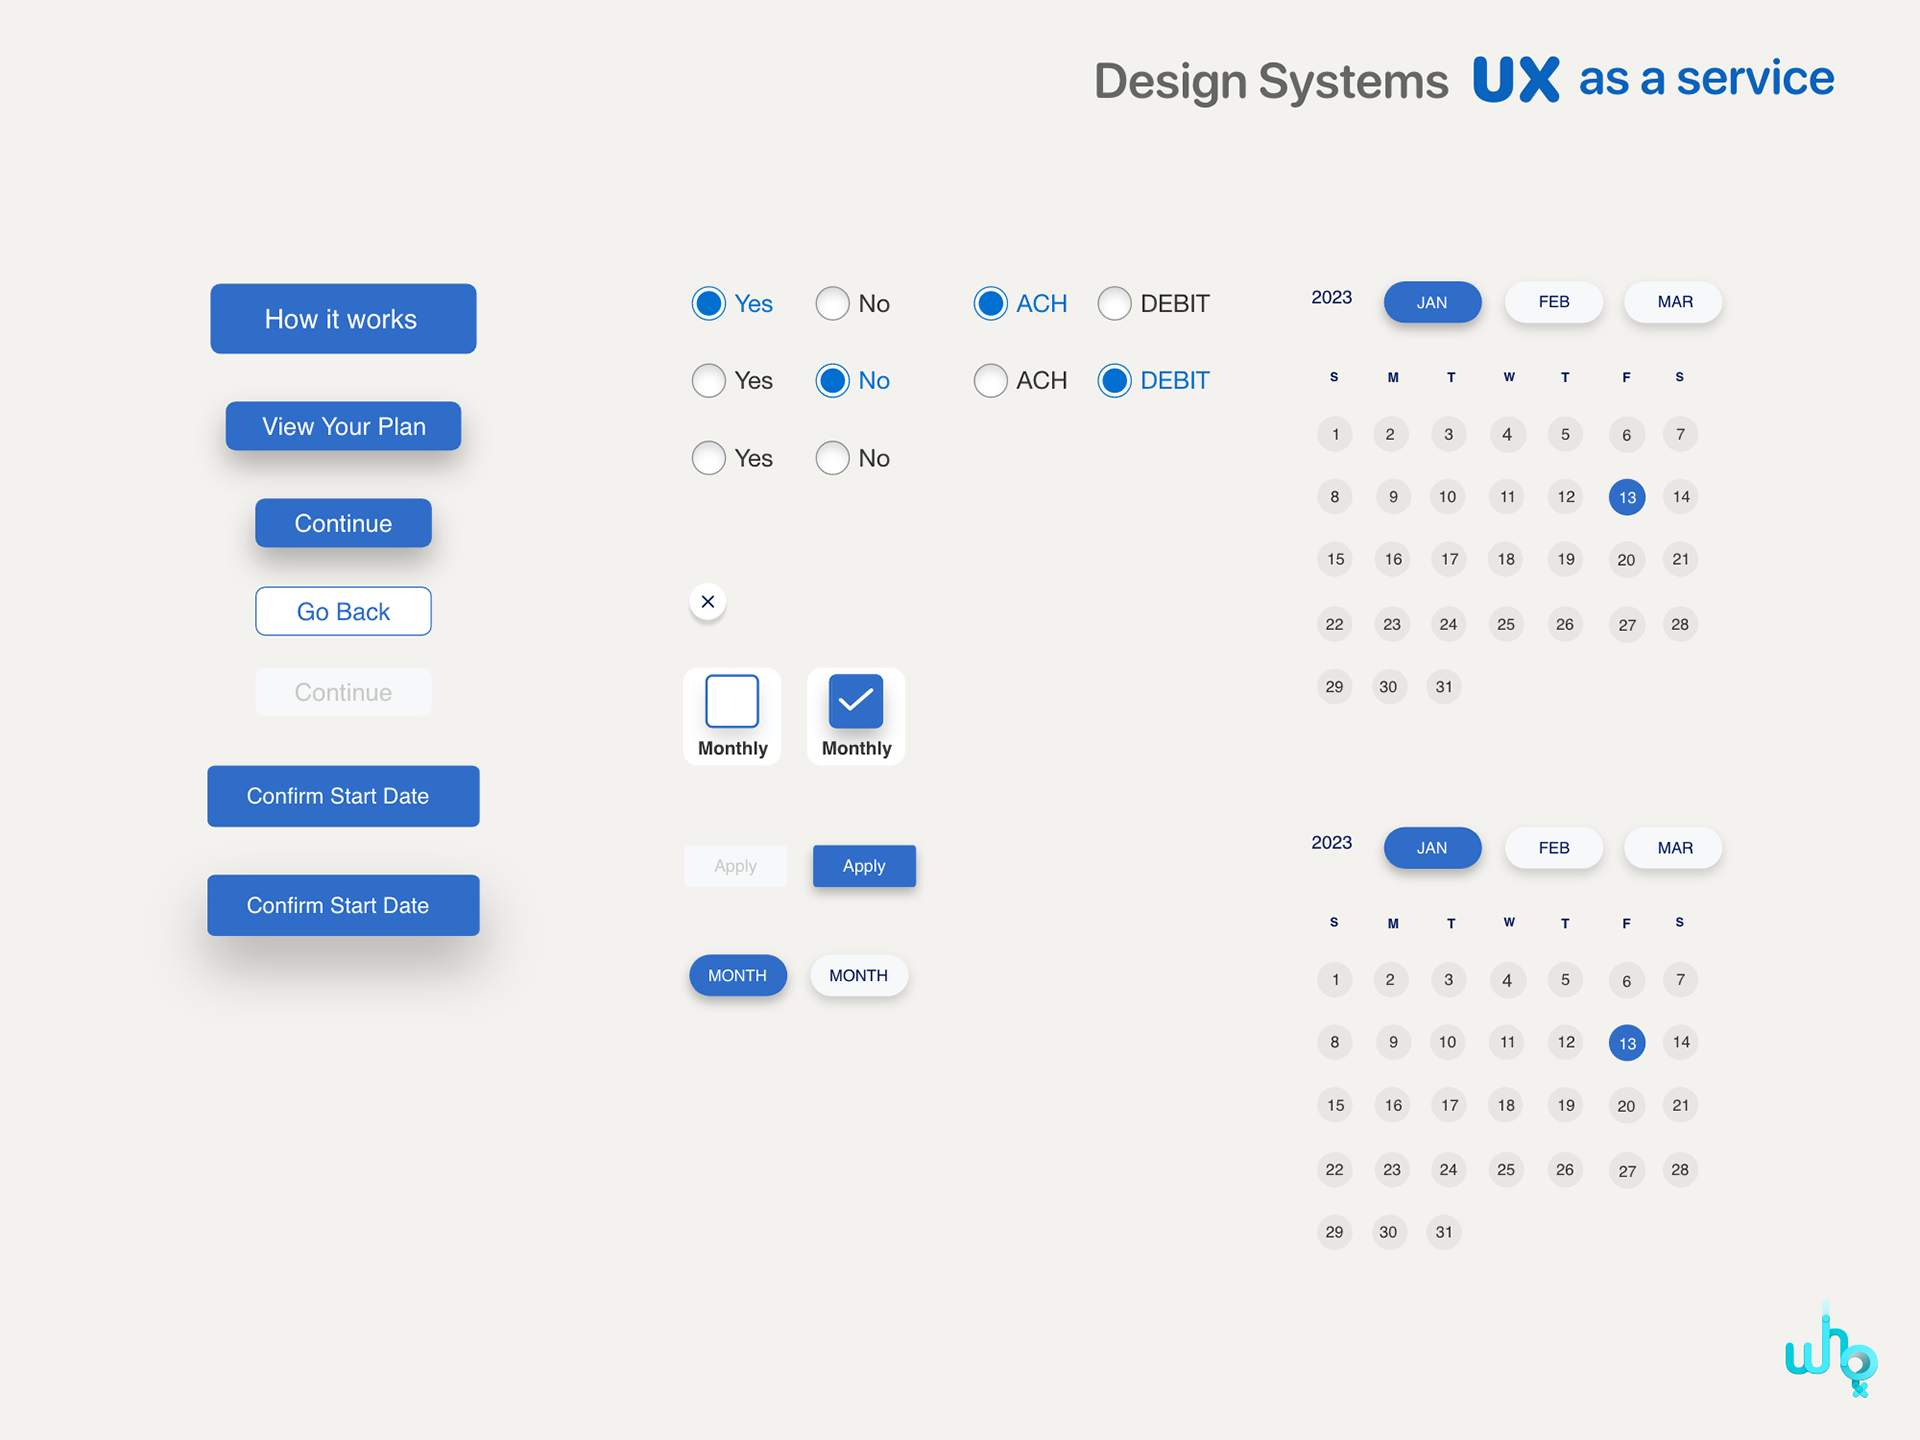Choose Yes in the third radio row
The height and width of the screenshot is (1440, 1920).
[x=709, y=458]
